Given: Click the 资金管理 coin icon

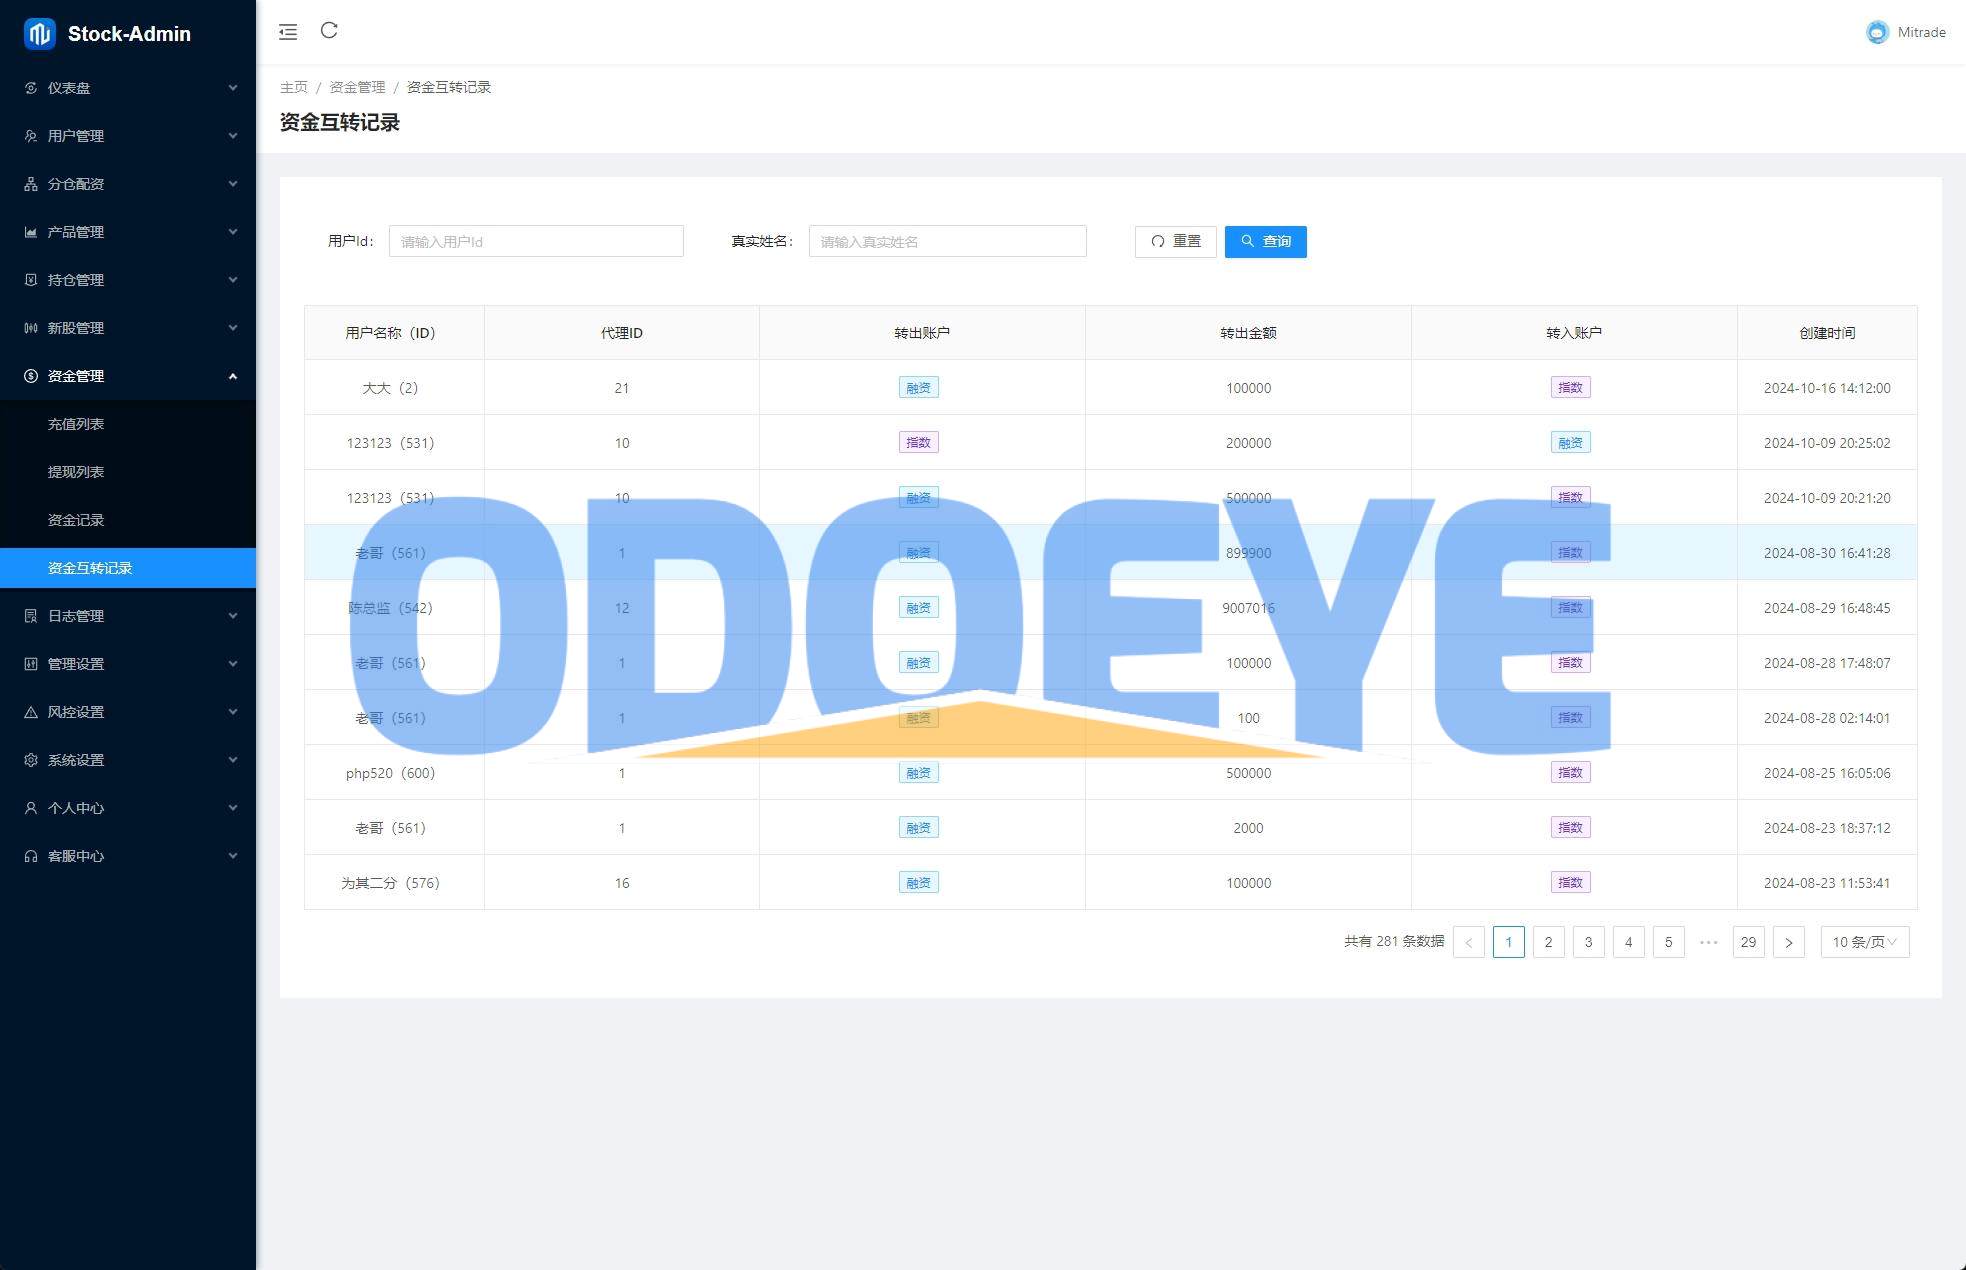Looking at the screenshot, I should pos(31,376).
